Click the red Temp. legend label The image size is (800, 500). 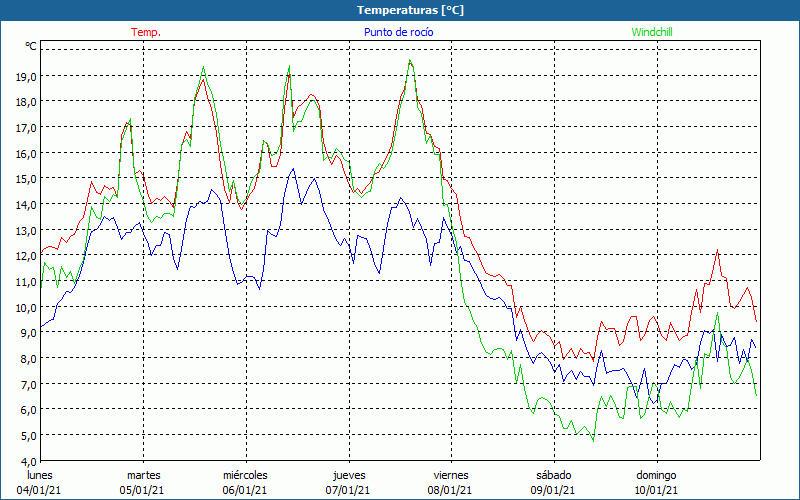pyautogui.click(x=146, y=32)
